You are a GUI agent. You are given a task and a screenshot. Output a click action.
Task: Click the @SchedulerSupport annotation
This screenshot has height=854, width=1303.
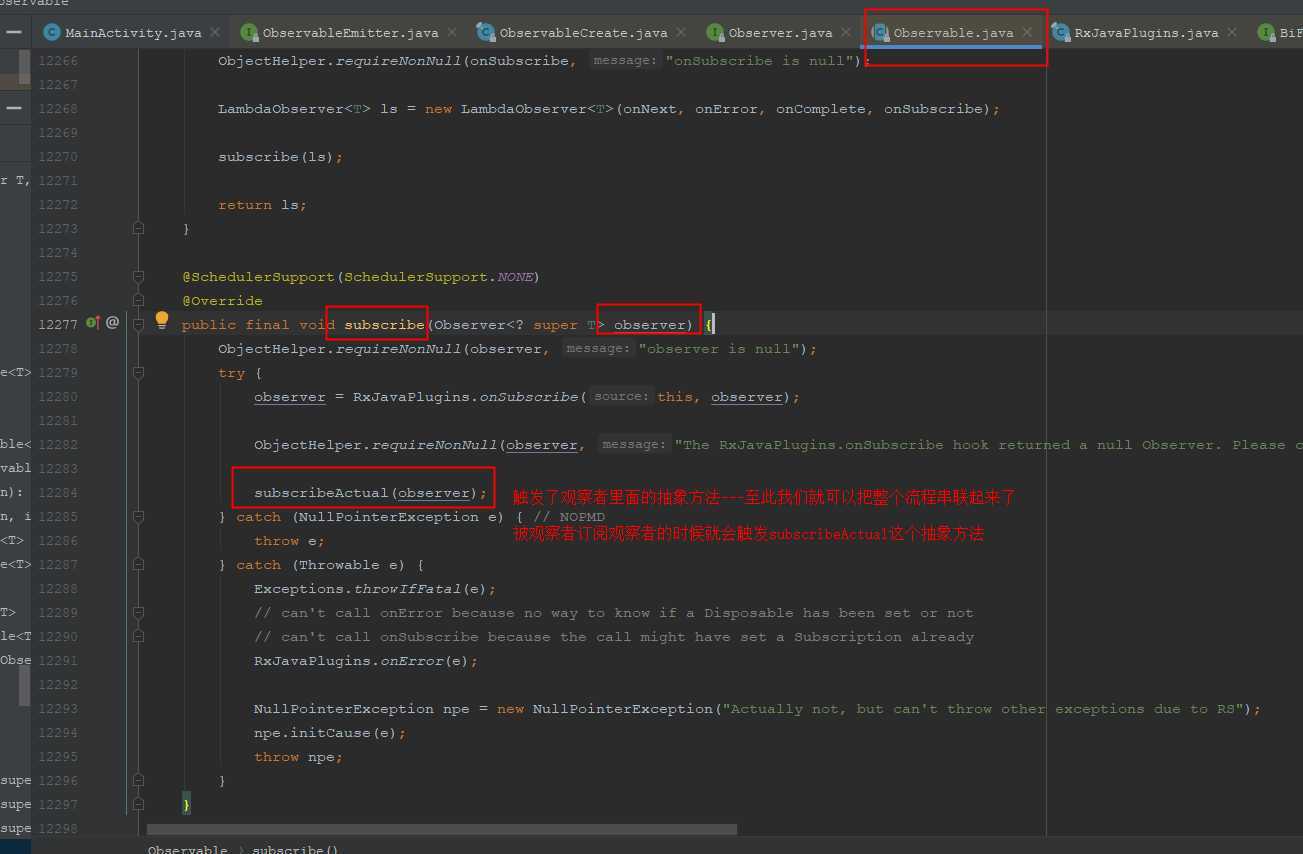point(360,277)
